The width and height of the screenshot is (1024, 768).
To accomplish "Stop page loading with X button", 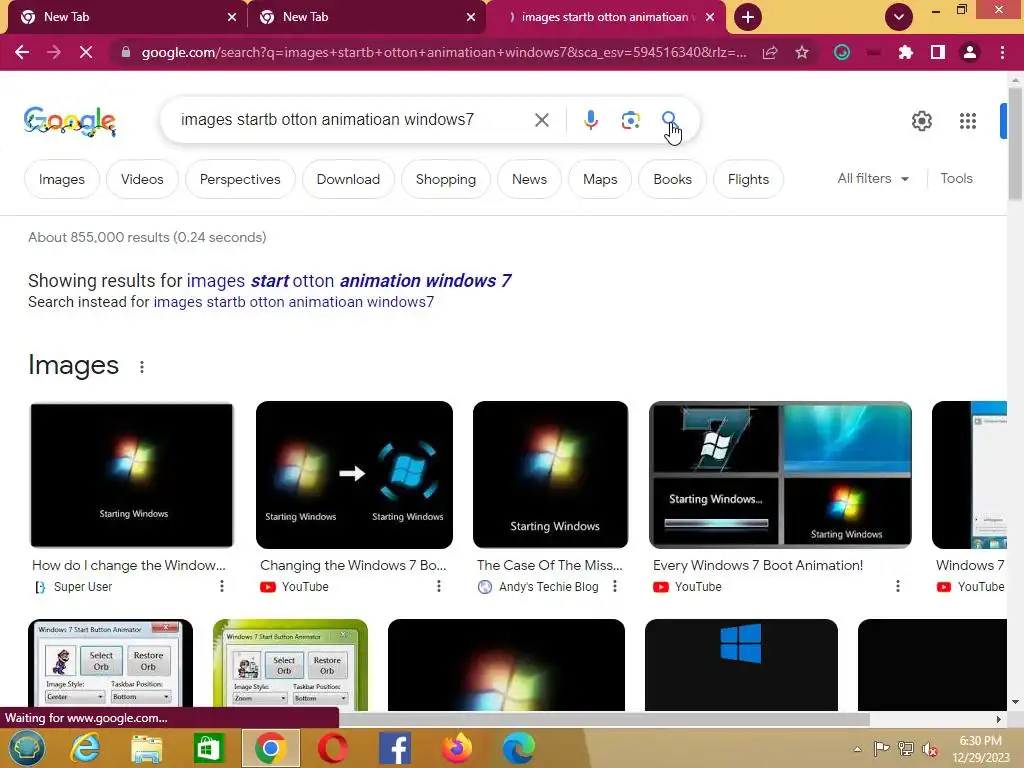I will pyautogui.click(x=86, y=52).
